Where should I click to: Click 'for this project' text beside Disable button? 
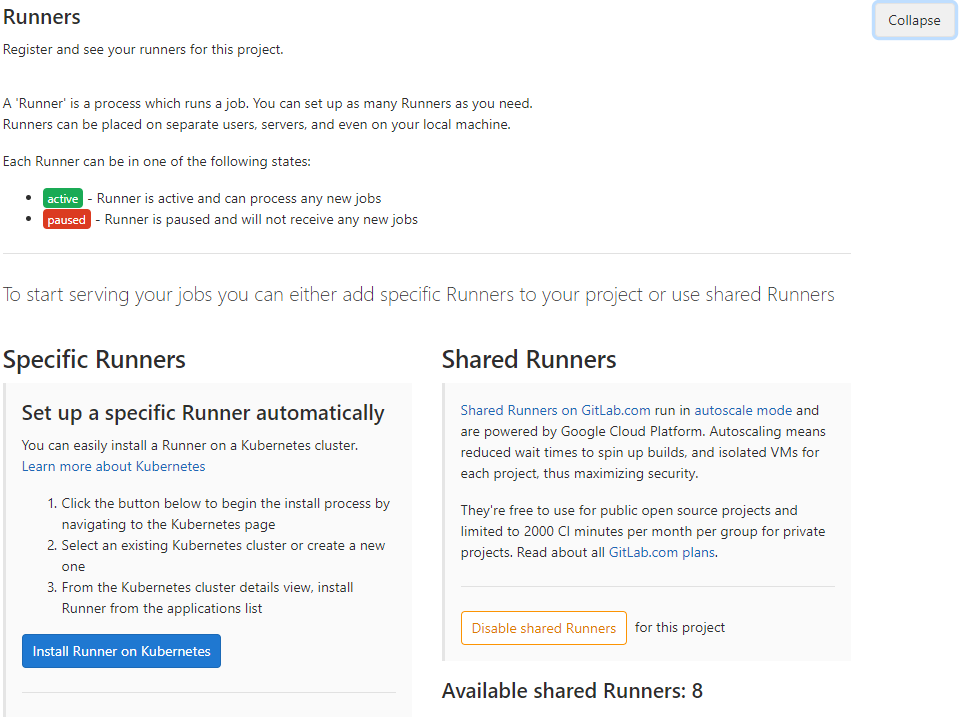click(679, 627)
